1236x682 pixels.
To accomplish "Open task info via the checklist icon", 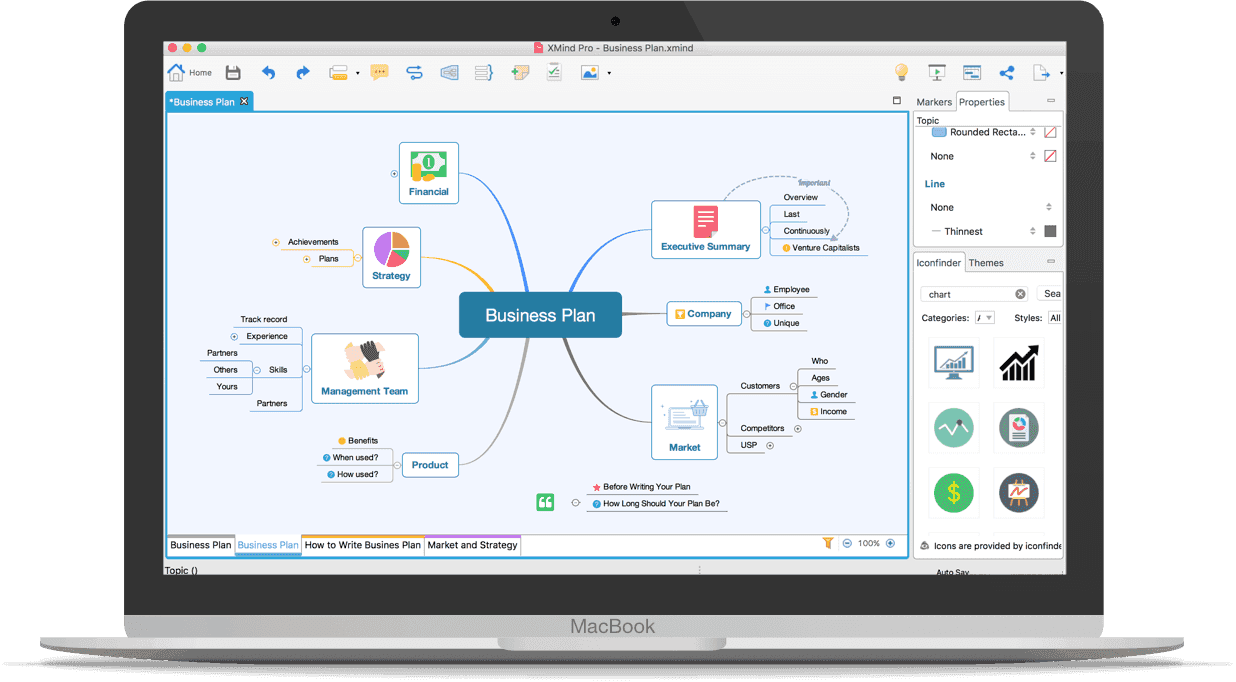I will [554, 72].
